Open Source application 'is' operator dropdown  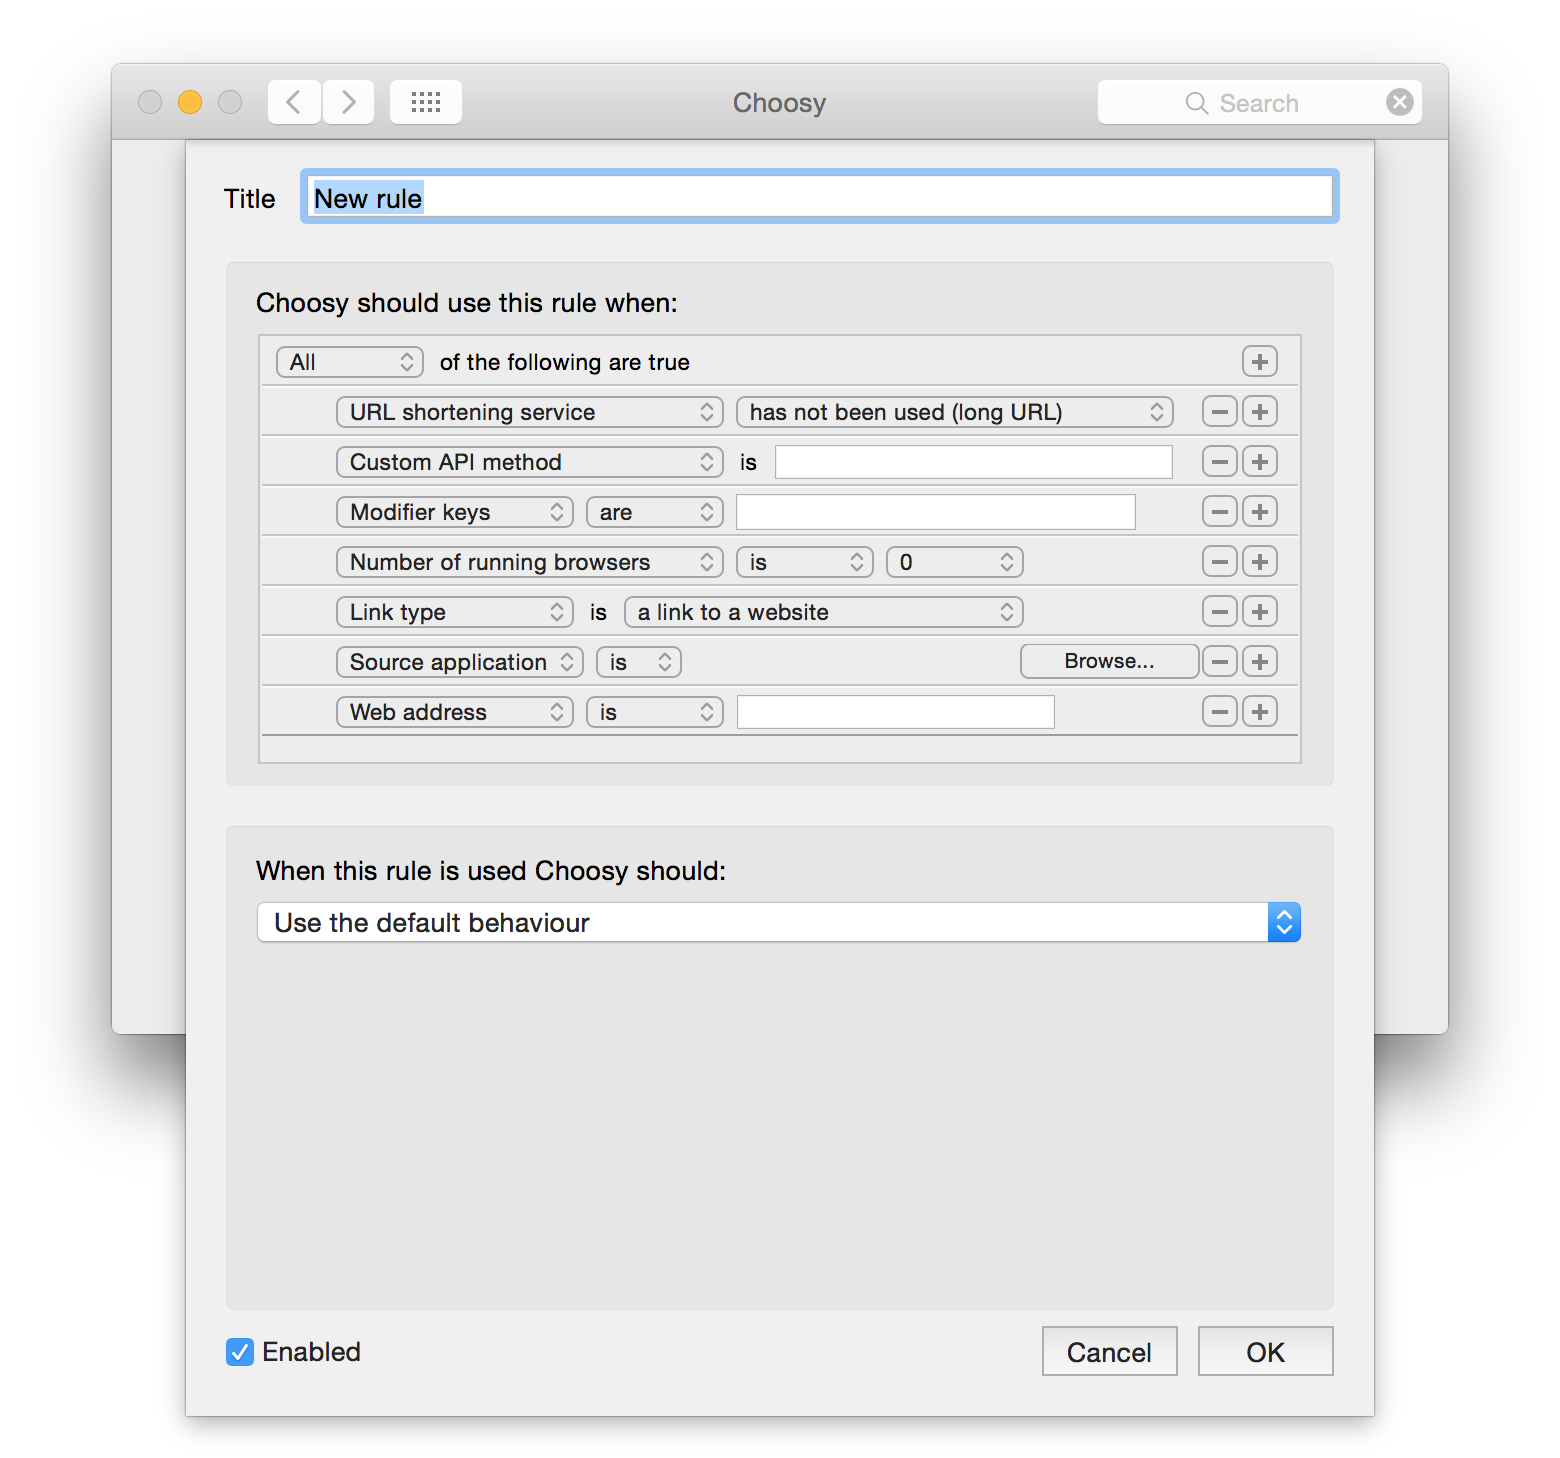[639, 662]
